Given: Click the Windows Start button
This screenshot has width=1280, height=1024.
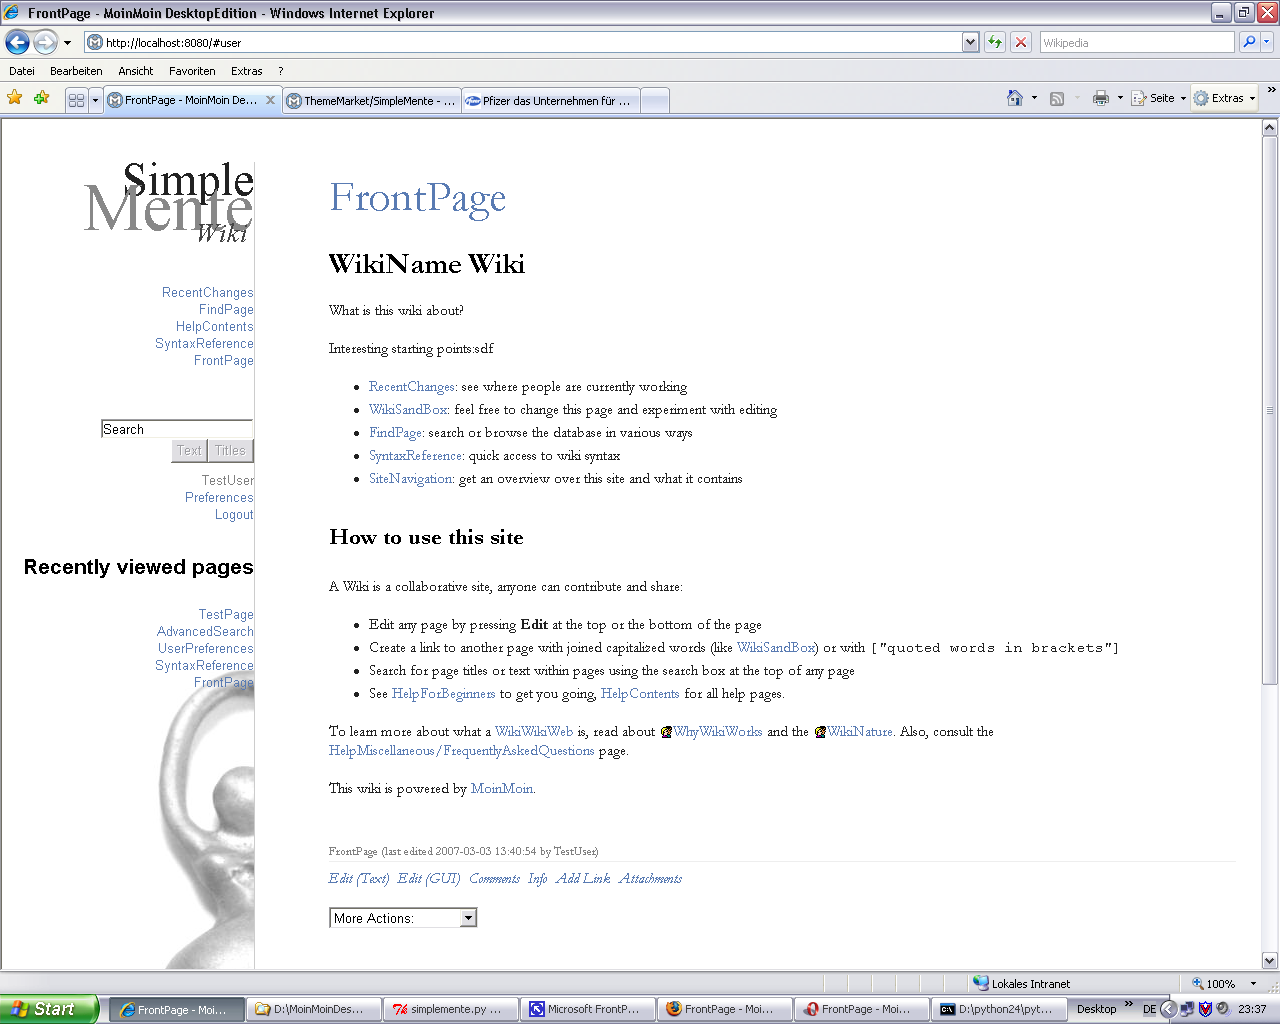Looking at the screenshot, I should pyautogui.click(x=48, y=1009).
